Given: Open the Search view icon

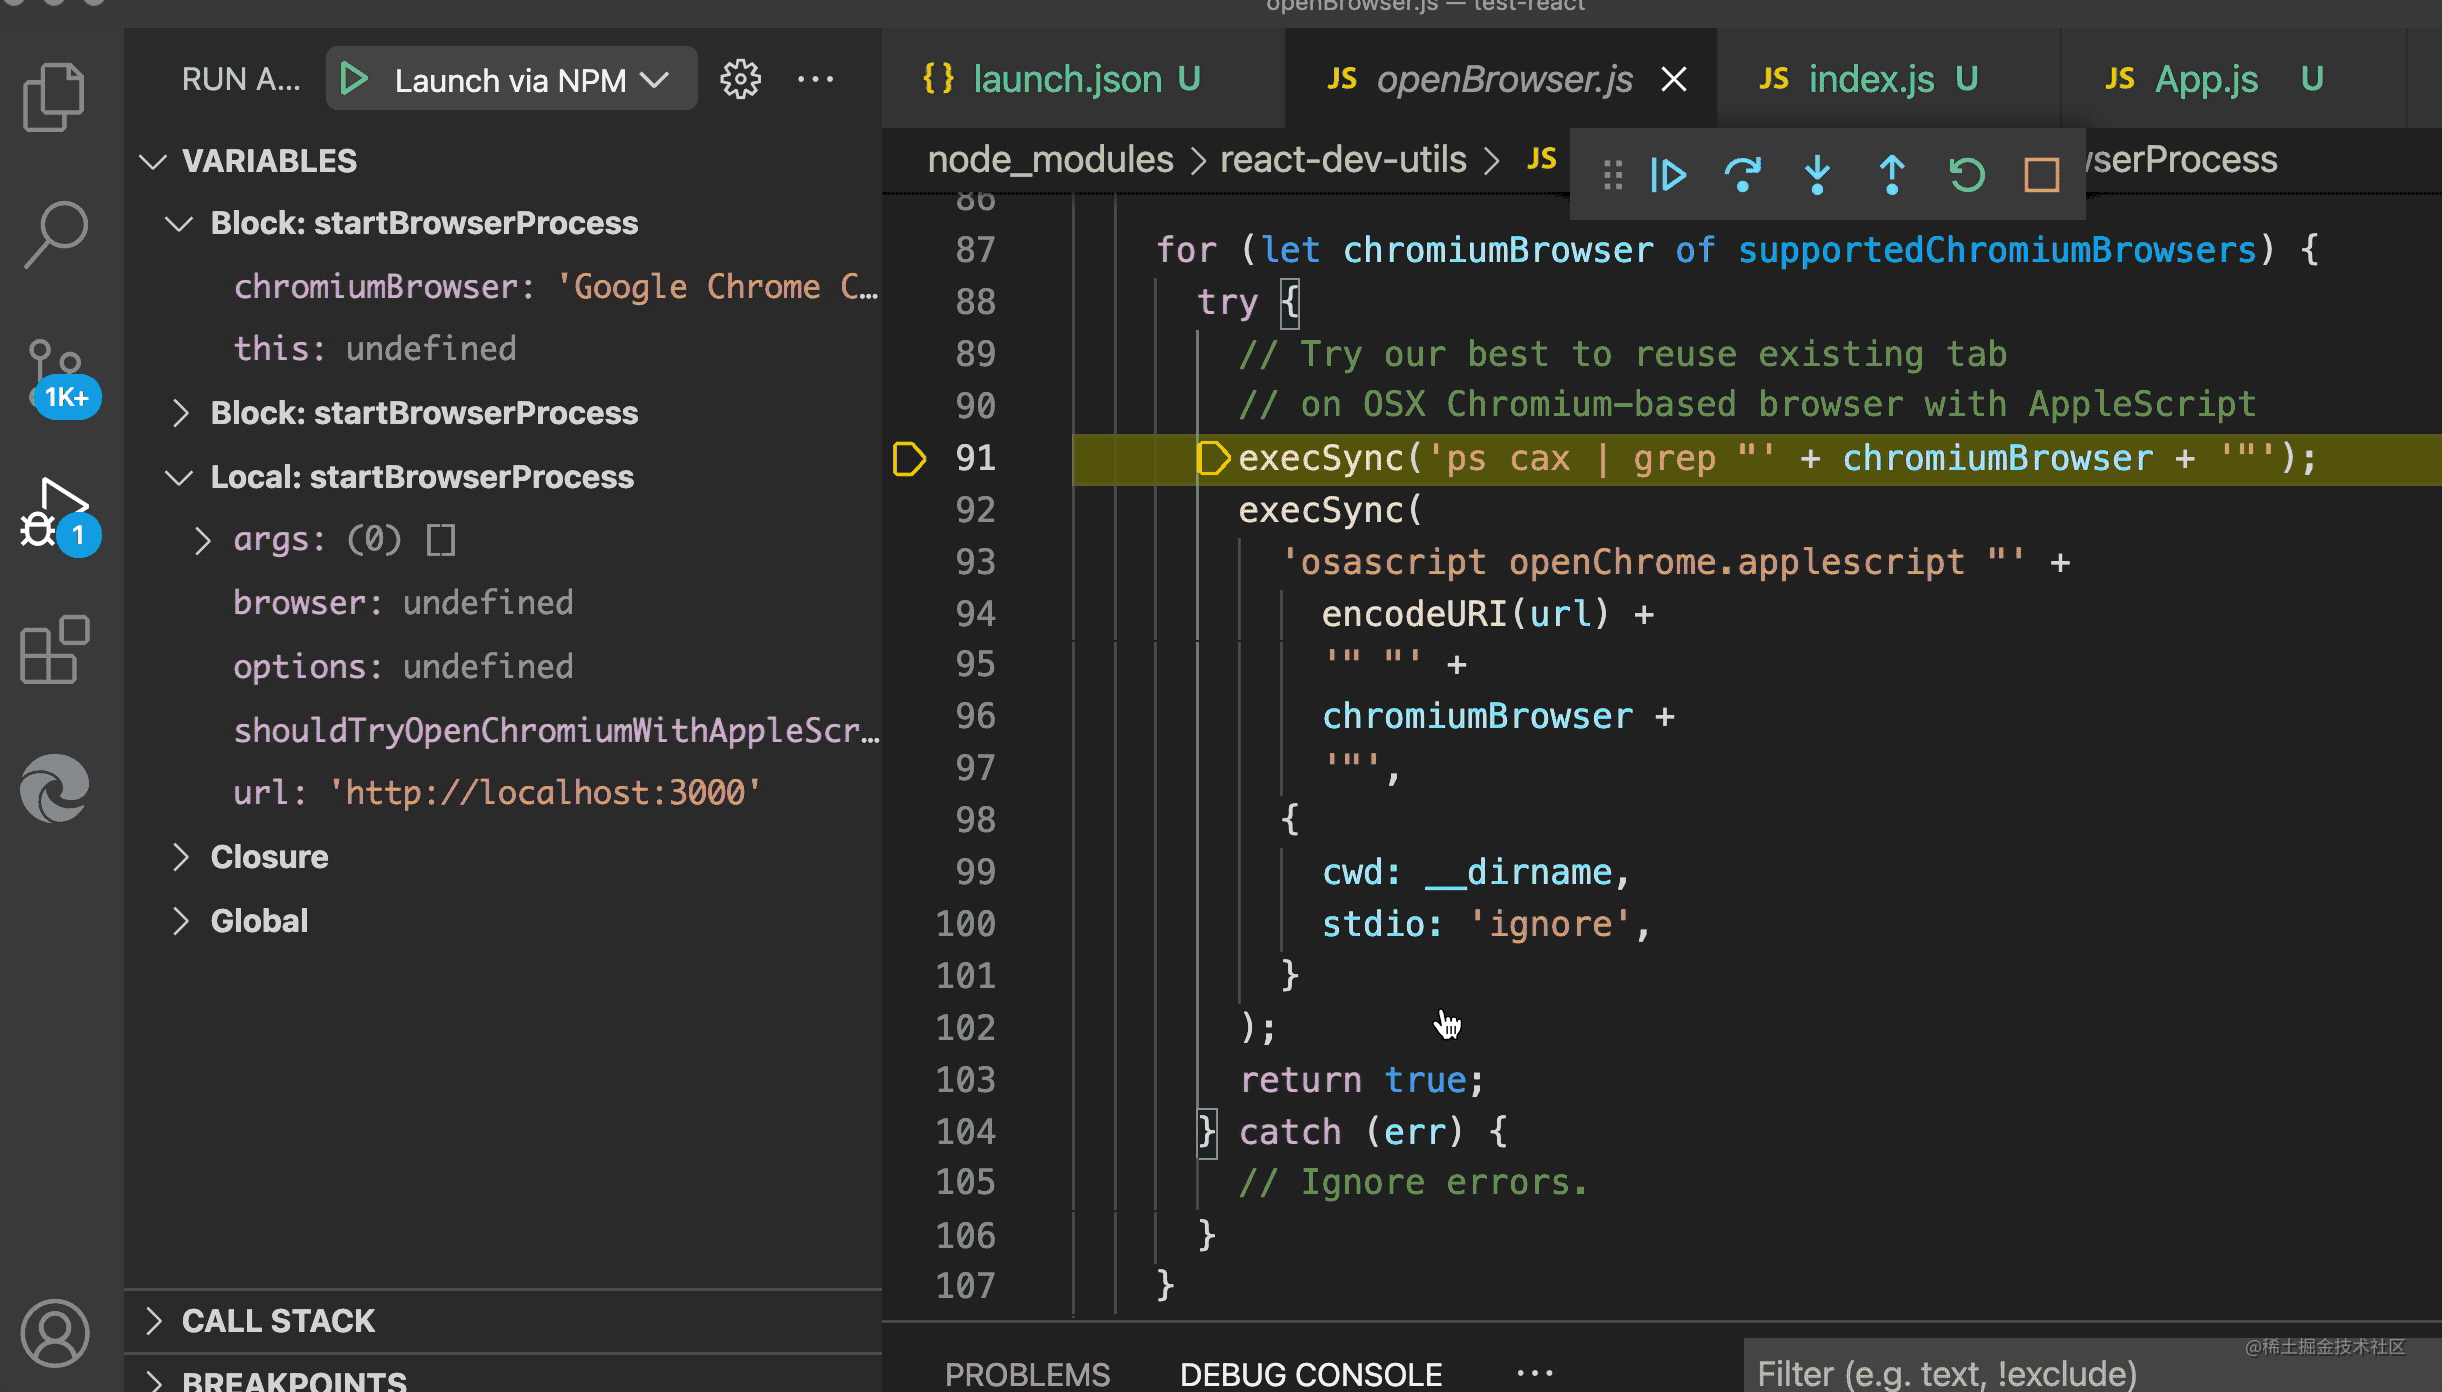Looking at the screenshot, I should [x=55, y=234].
